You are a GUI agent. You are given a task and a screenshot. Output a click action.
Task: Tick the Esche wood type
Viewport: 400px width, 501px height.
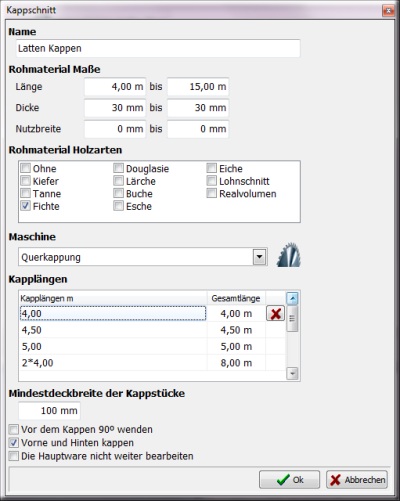pos(118,206)
